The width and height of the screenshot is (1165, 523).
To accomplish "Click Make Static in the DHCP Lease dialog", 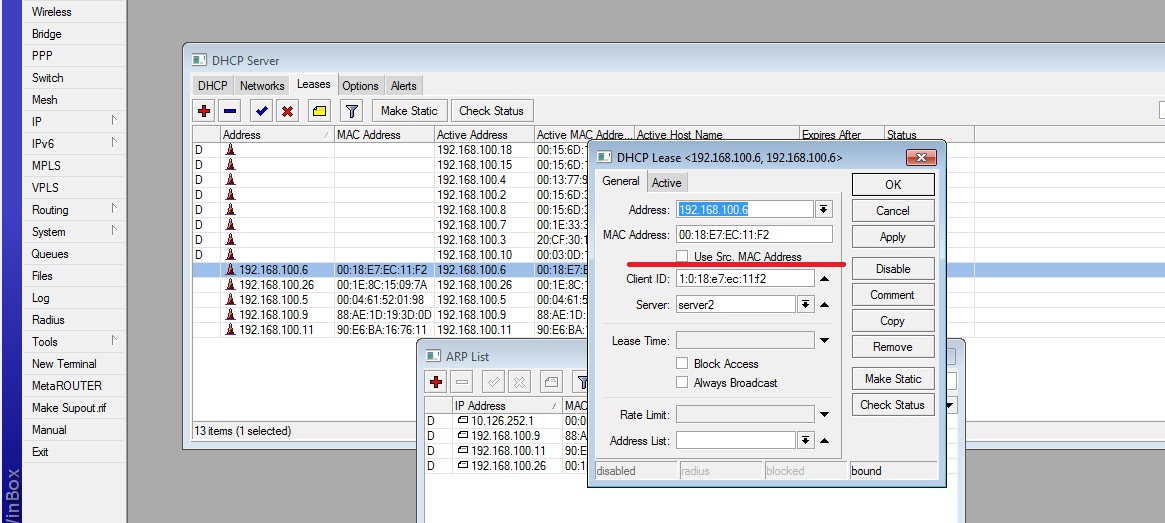I will [892, 379].
